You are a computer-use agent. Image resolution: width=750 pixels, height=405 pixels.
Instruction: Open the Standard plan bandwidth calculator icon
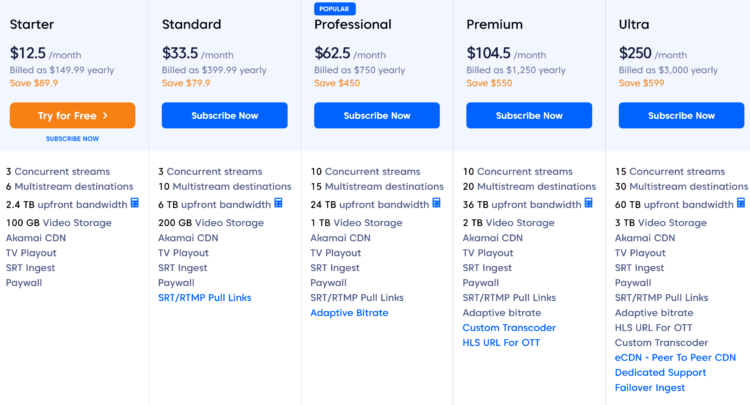pos(278,203)
